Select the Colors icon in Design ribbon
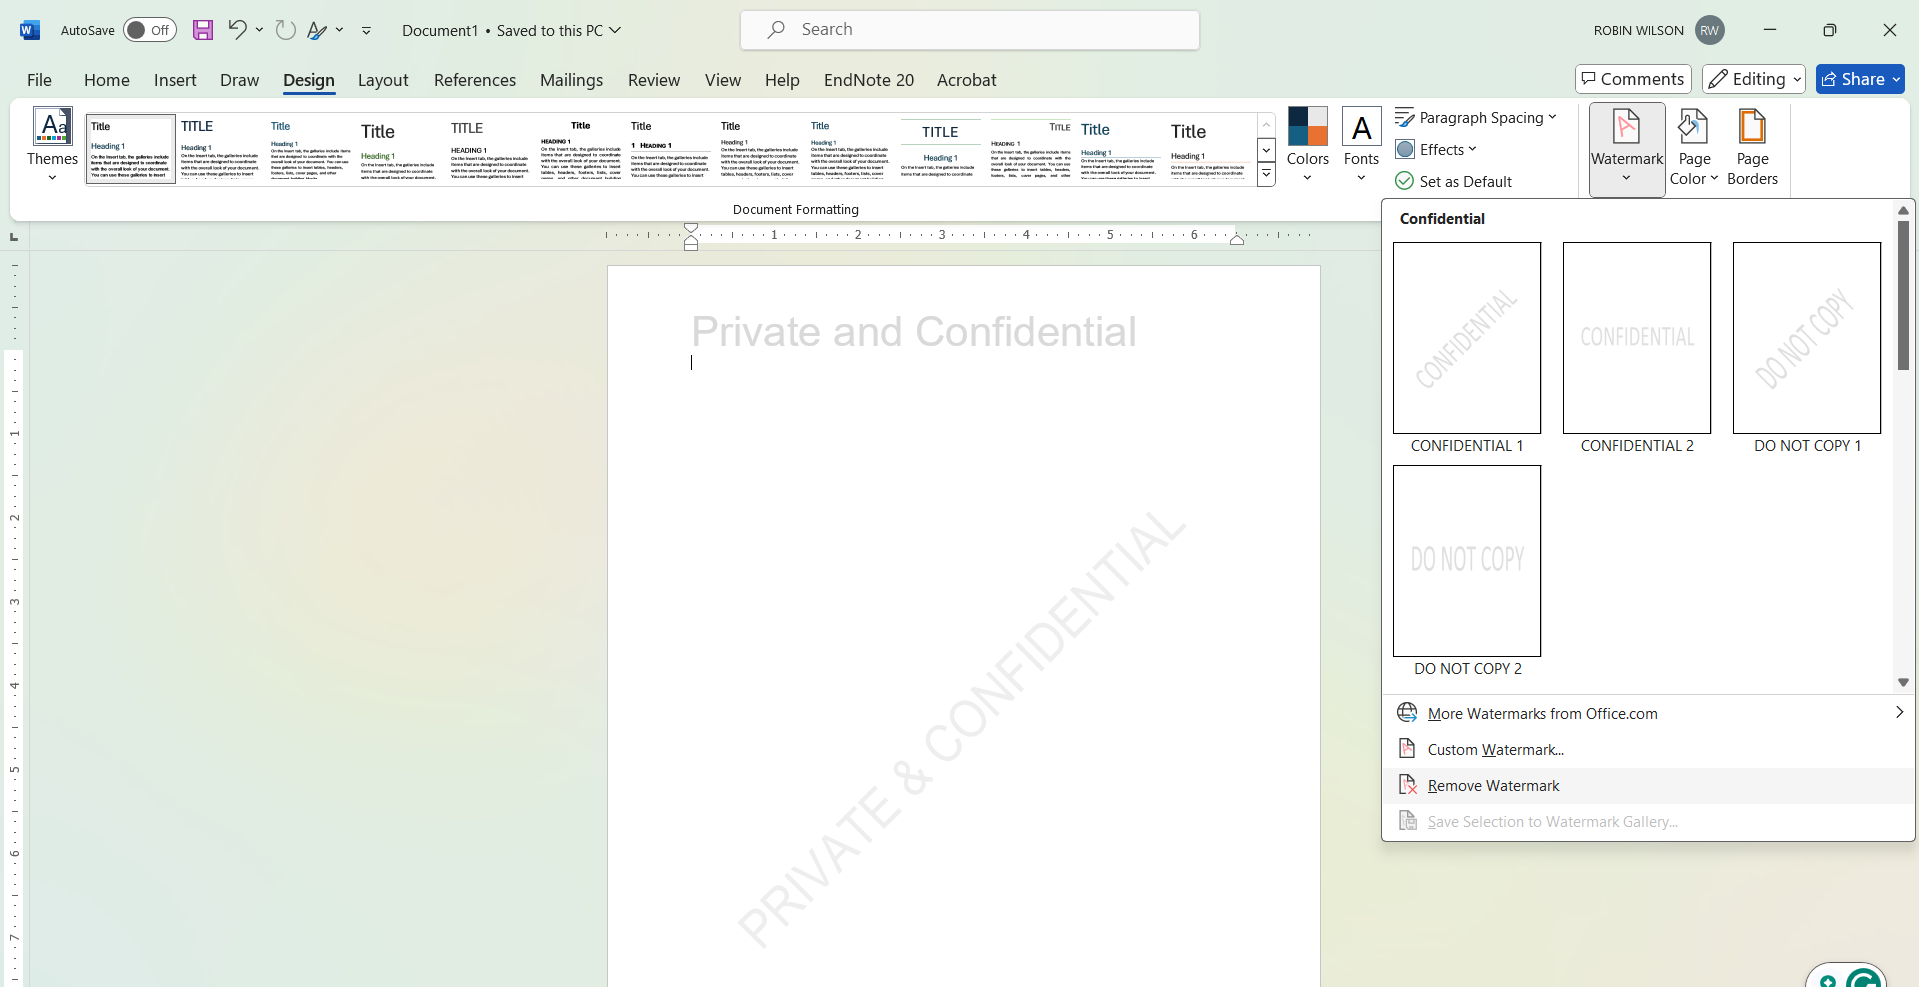1919x987 pixels. click(x=1307, y=143)
